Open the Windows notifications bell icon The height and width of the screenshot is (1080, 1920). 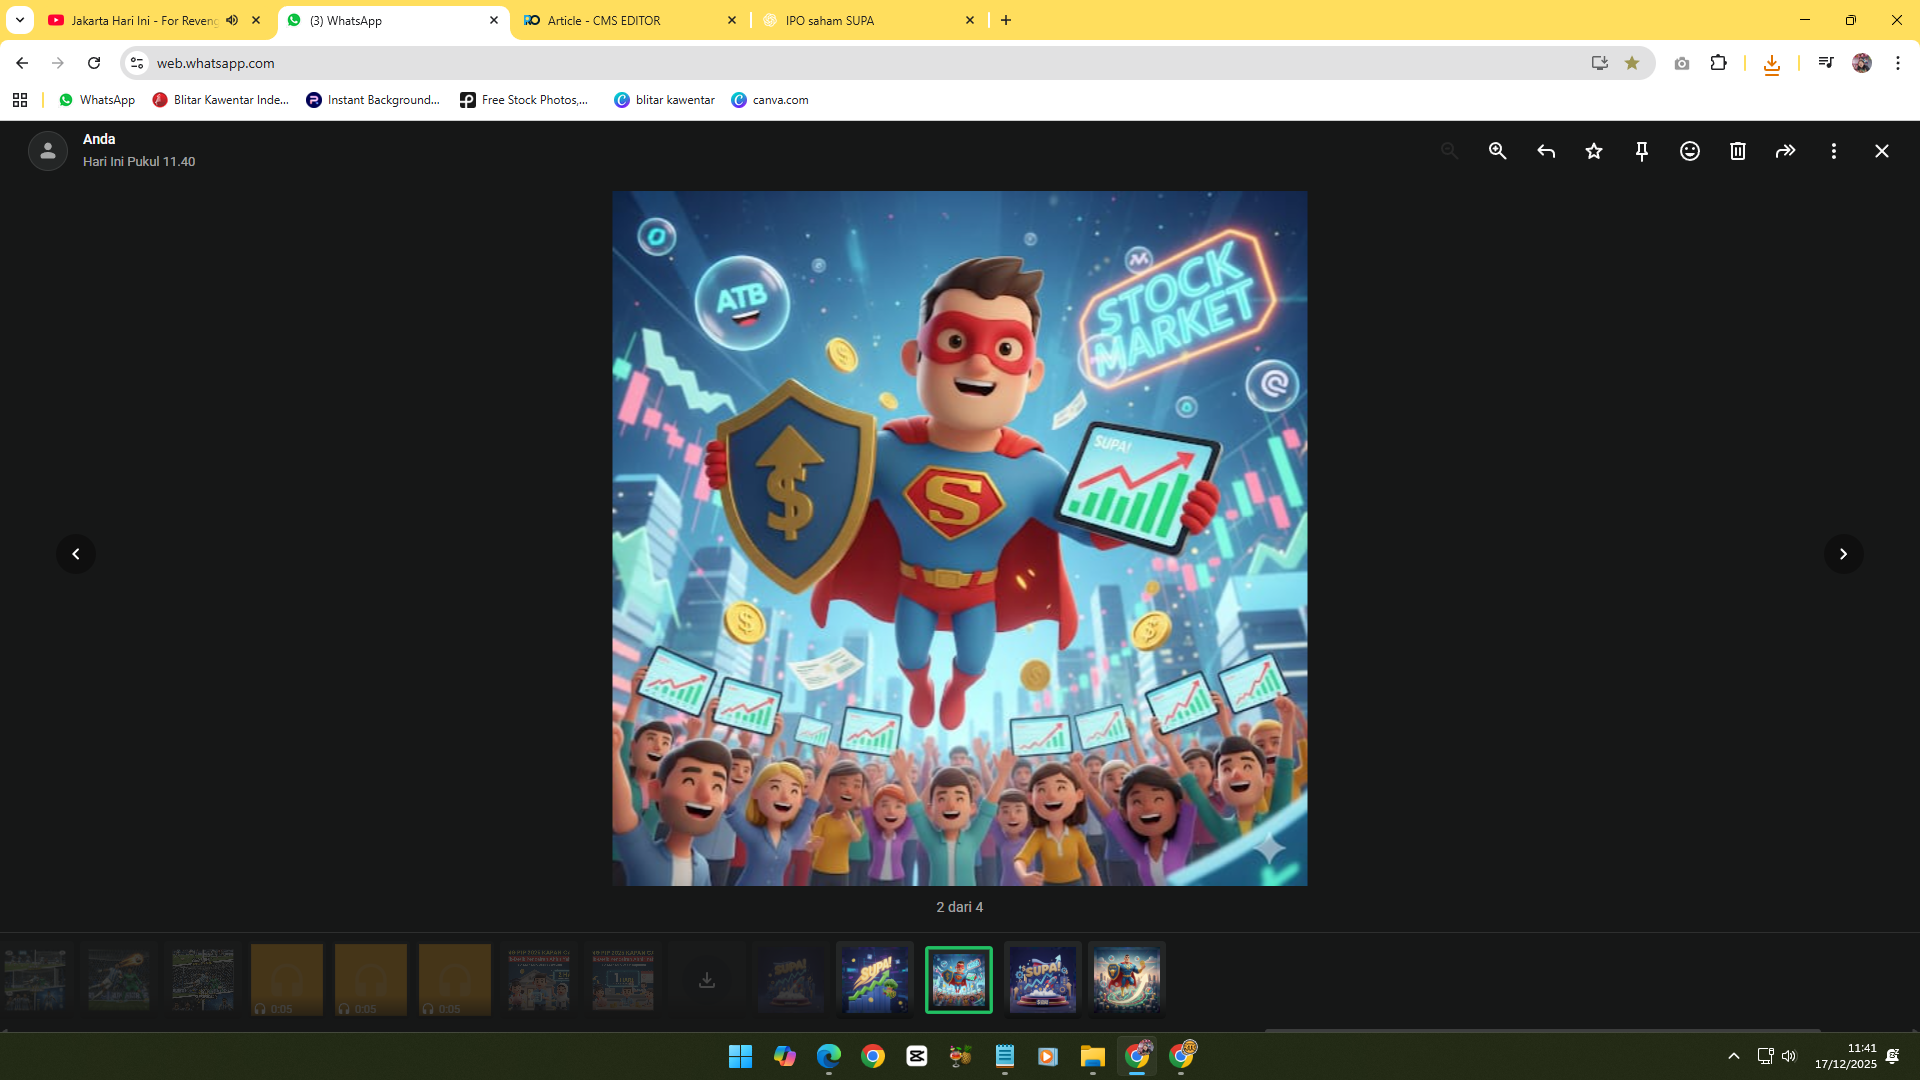click(1893, 1056)
